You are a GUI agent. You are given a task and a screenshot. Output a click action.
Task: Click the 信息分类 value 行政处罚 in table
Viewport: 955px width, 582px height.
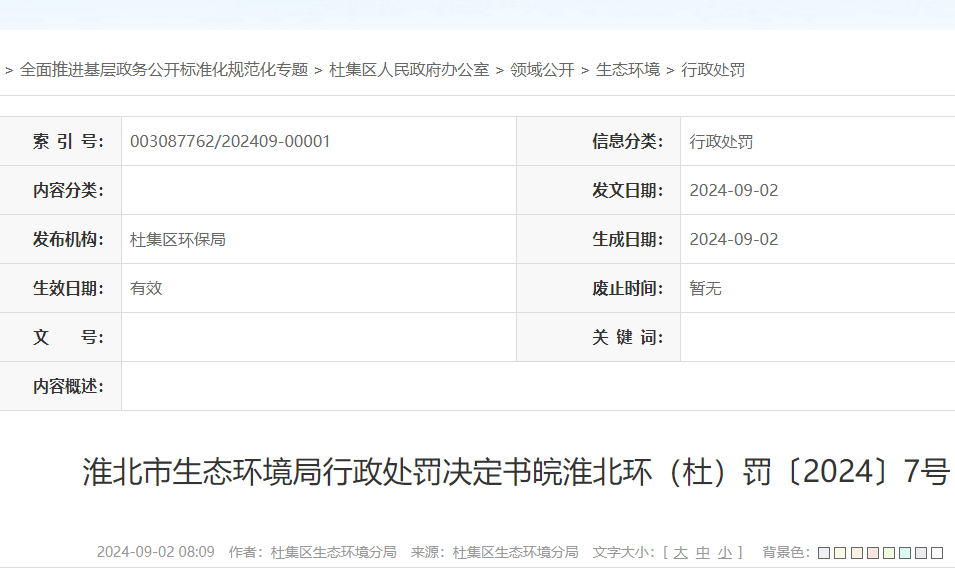(x=721, y=142)
